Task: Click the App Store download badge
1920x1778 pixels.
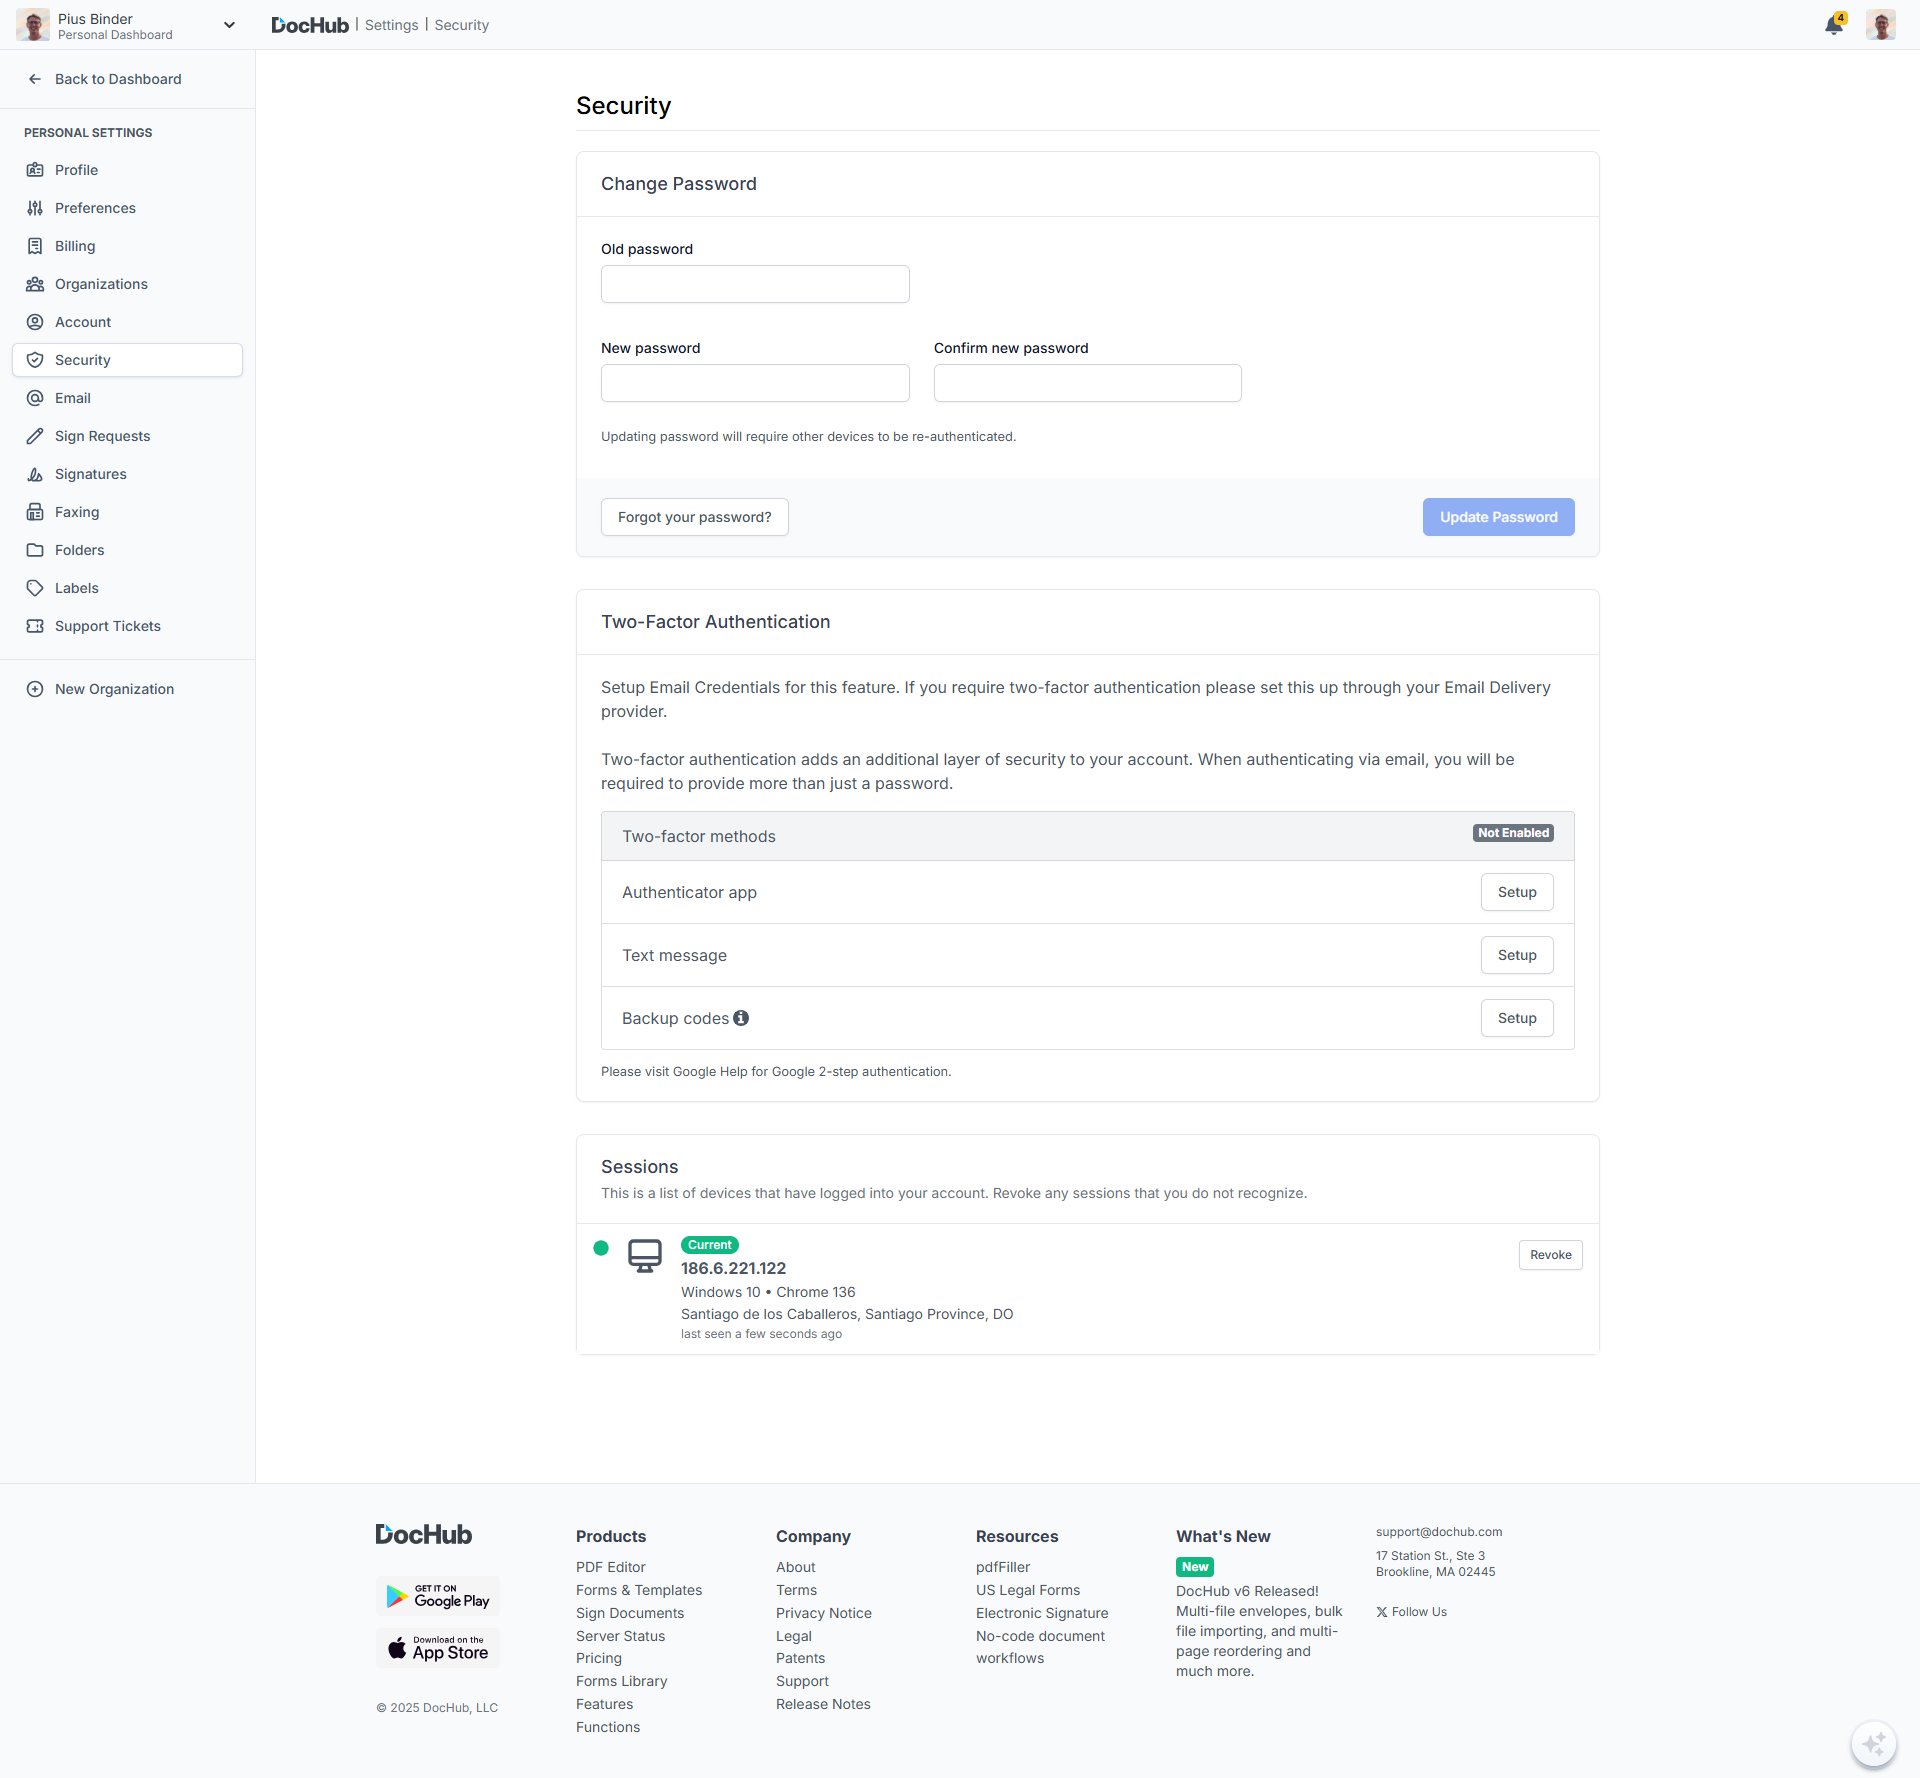Action: (438, 1648)
